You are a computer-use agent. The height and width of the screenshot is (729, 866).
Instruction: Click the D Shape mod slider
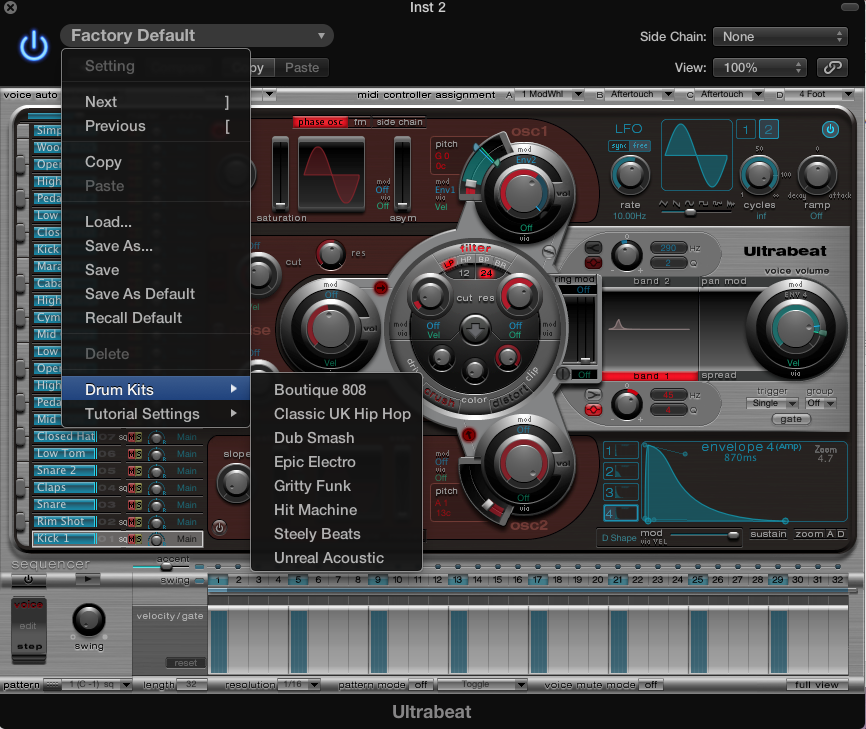point(704,535)
